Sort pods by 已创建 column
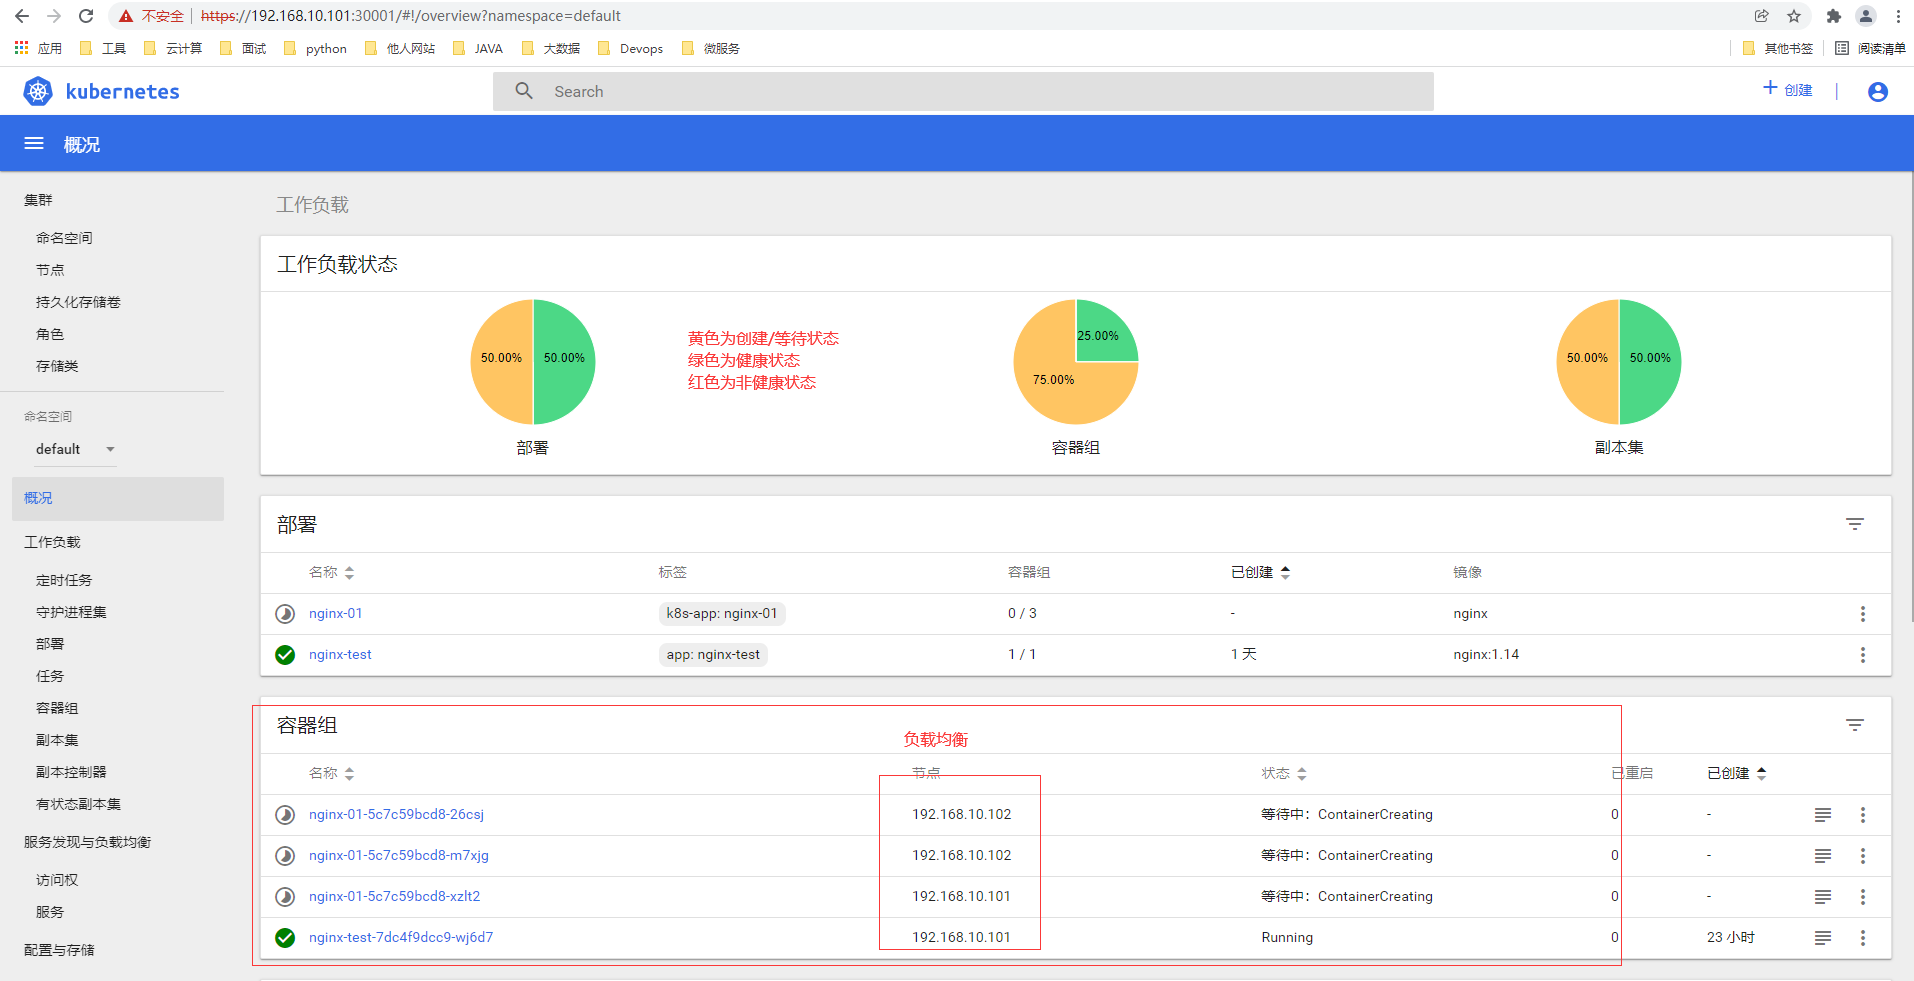The height and width of the screenshot is (981, 1914). pos(1737,773)
